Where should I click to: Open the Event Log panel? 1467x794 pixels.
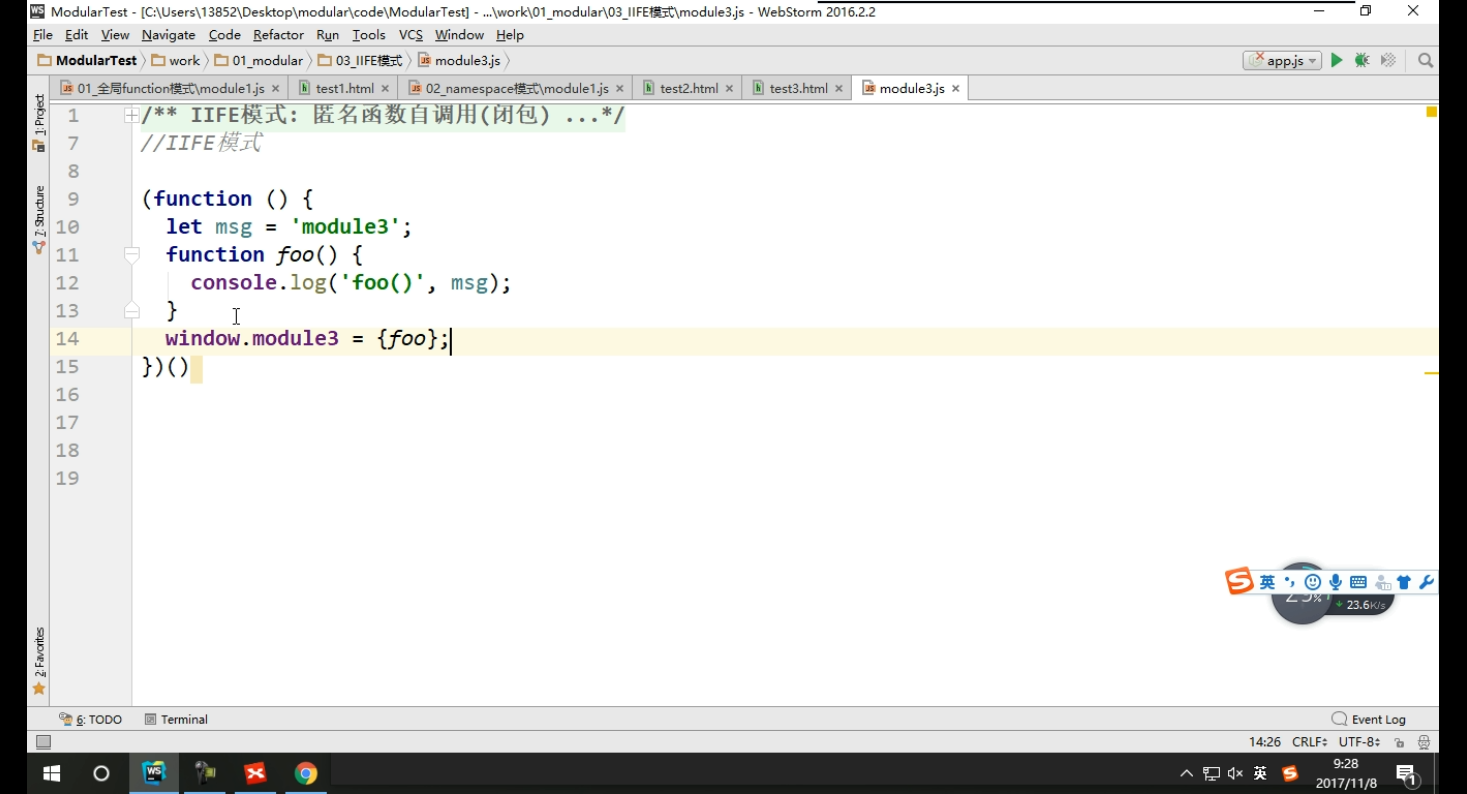click(x=1369, y=719)
